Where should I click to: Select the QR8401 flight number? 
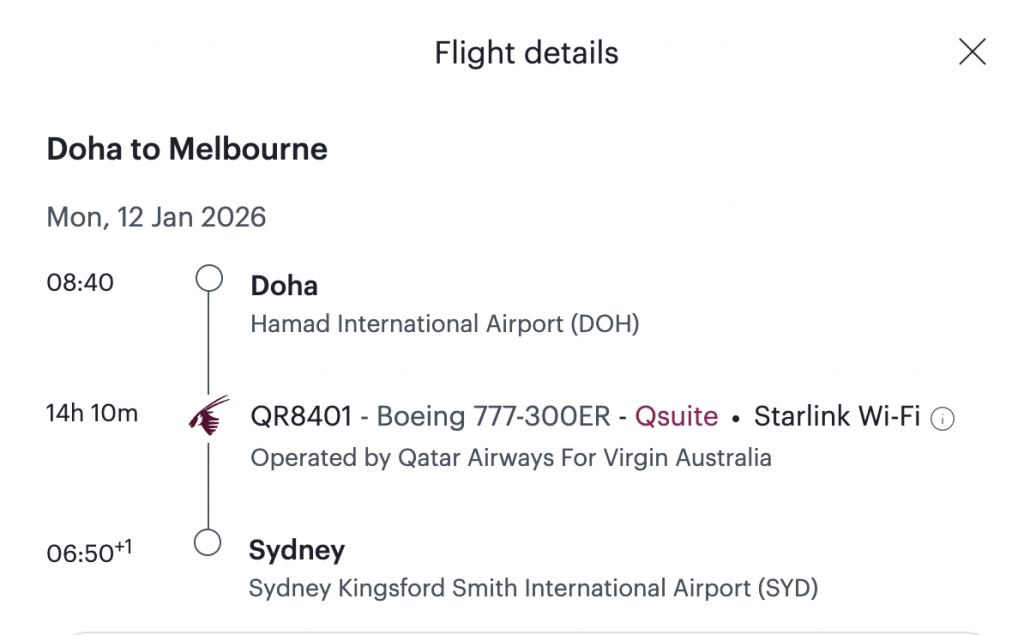tap(301, 416)
